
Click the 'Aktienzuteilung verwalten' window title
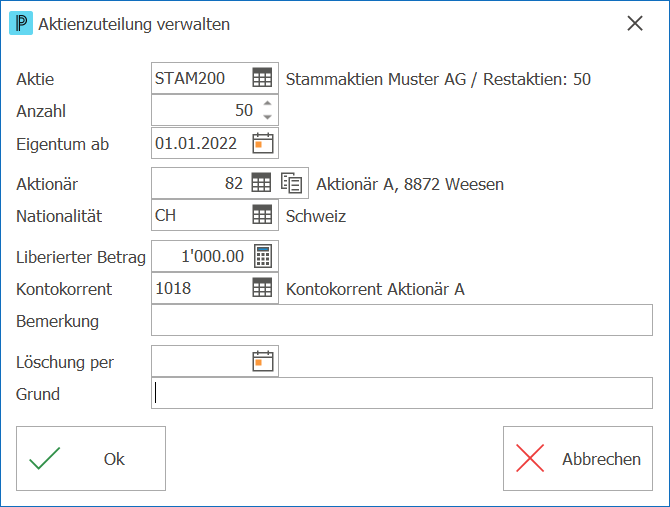tap(134, 24)
